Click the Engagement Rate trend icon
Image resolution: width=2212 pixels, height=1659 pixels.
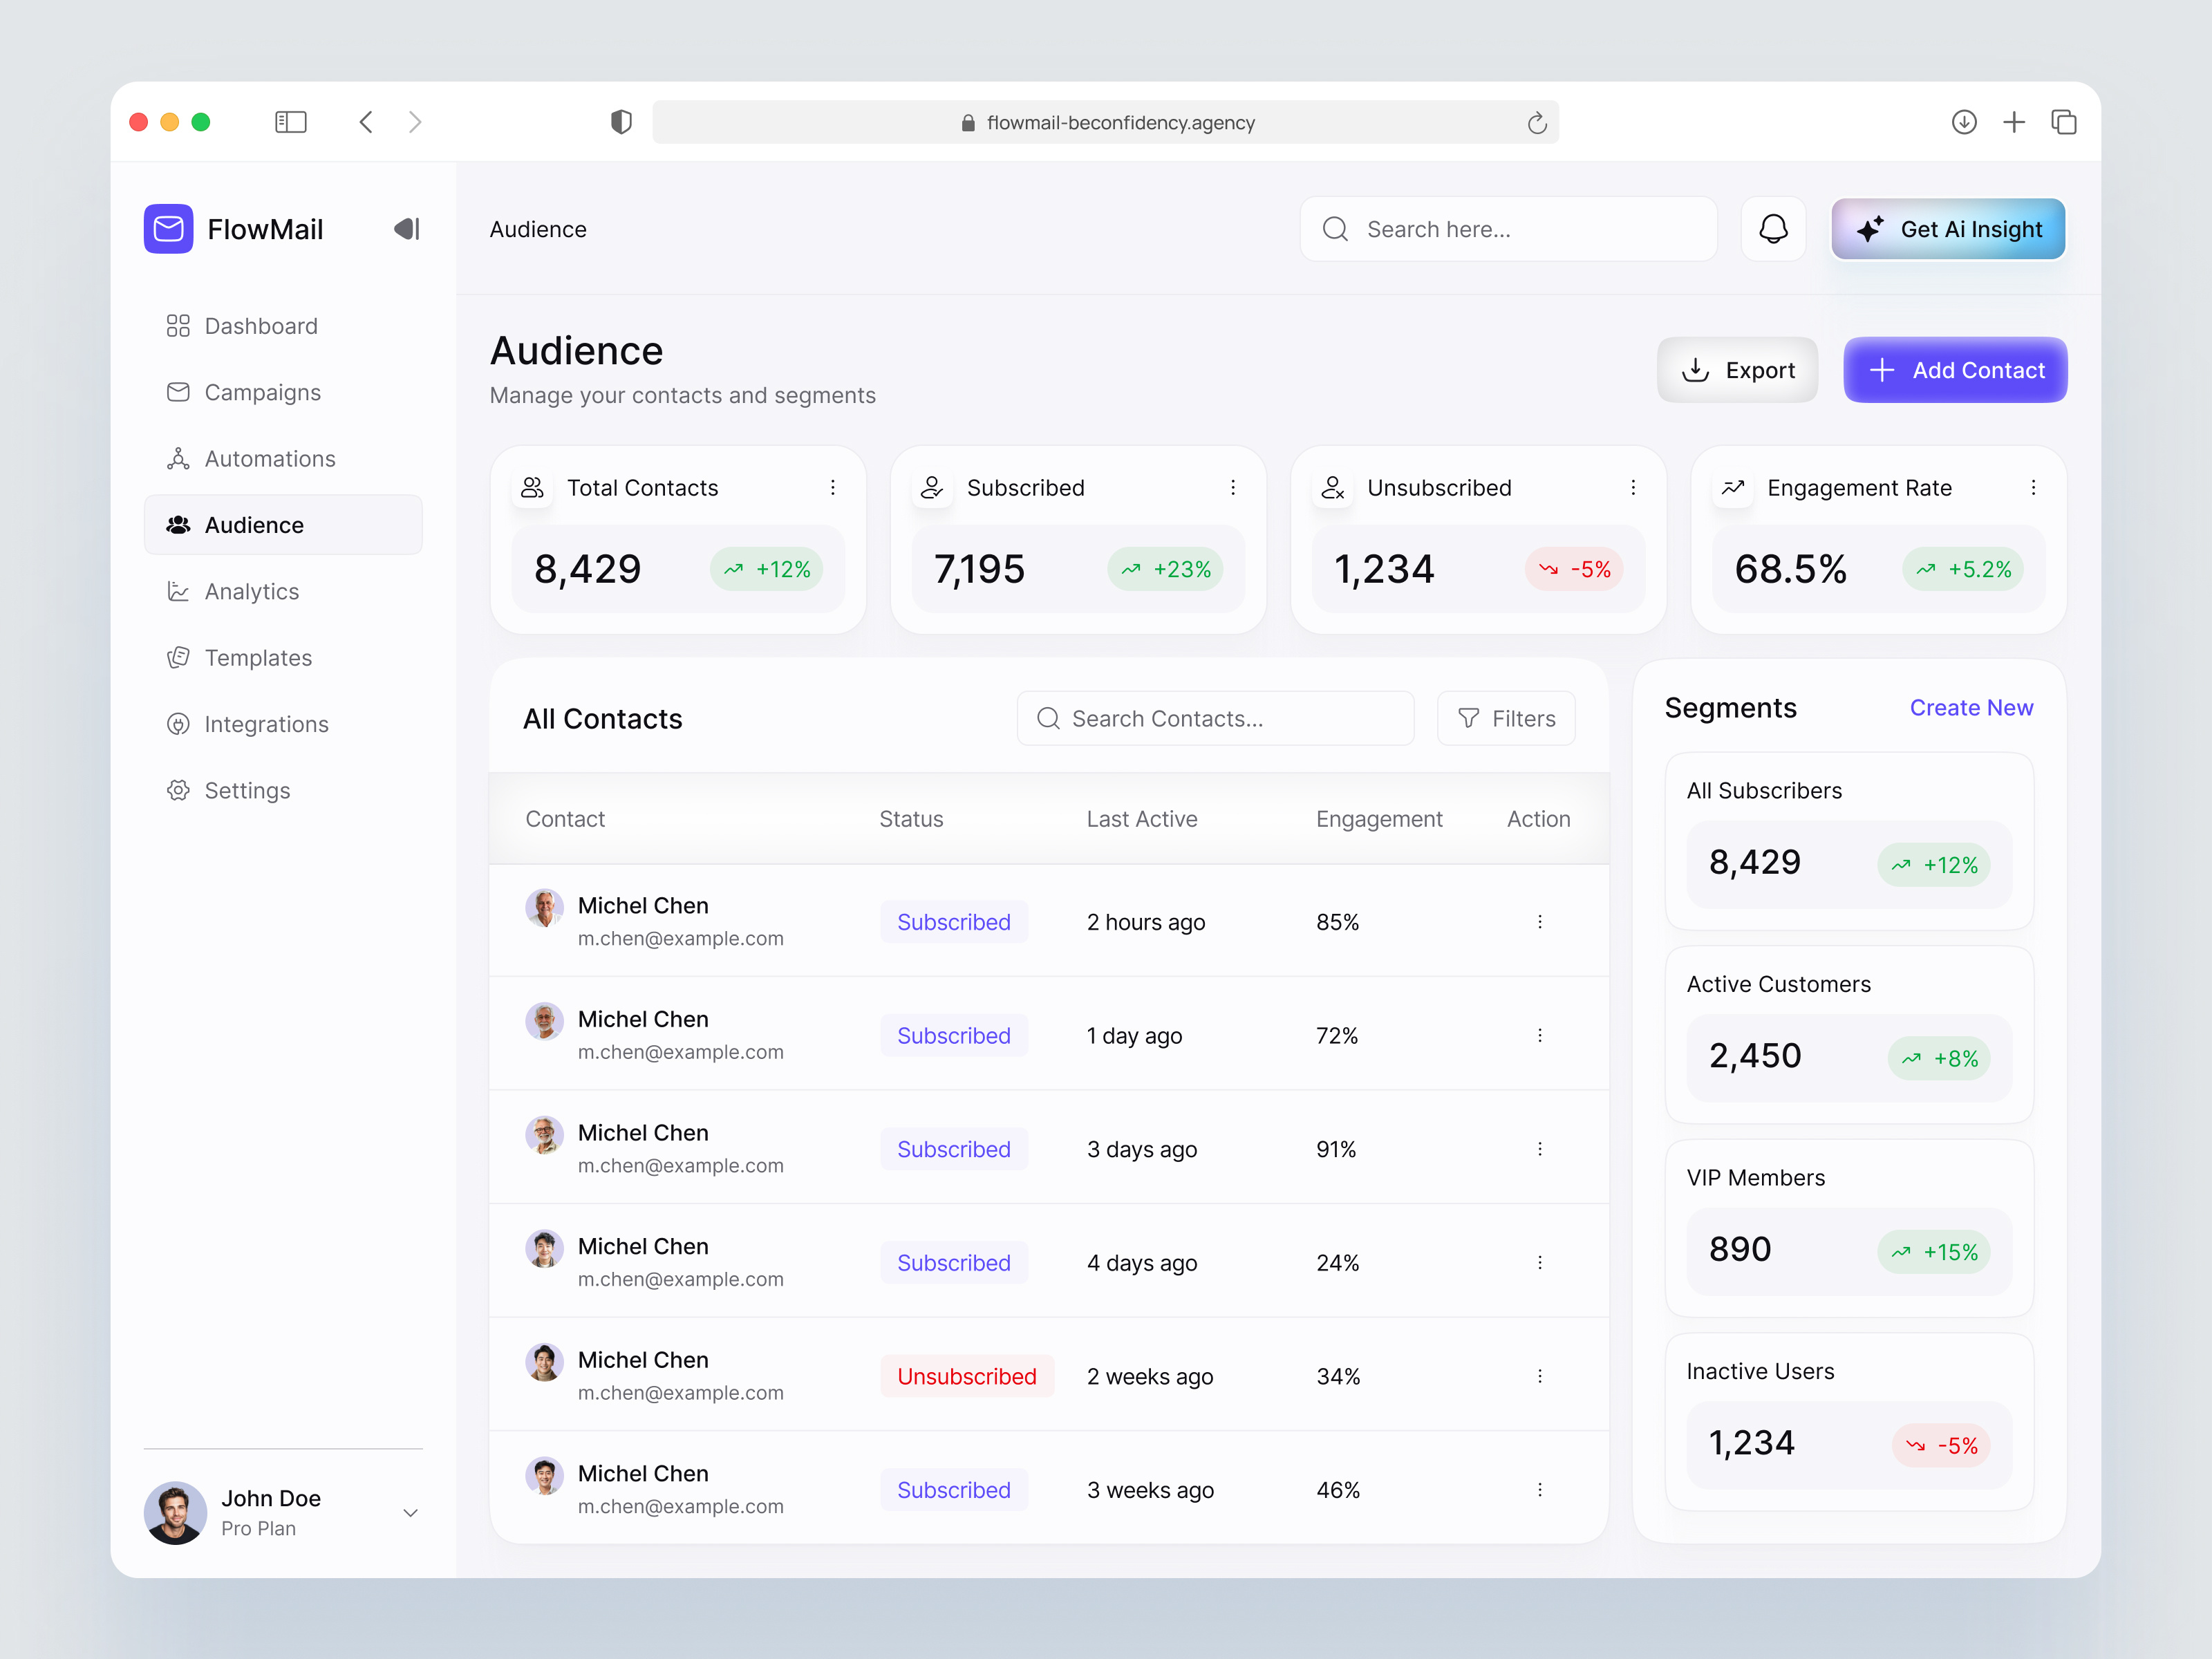(x=1732, y=487)
